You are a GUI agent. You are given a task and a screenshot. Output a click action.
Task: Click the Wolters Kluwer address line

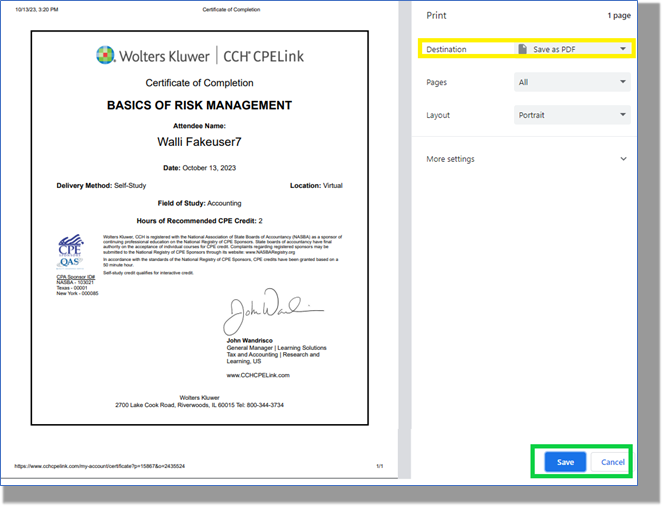coord(200,405)
